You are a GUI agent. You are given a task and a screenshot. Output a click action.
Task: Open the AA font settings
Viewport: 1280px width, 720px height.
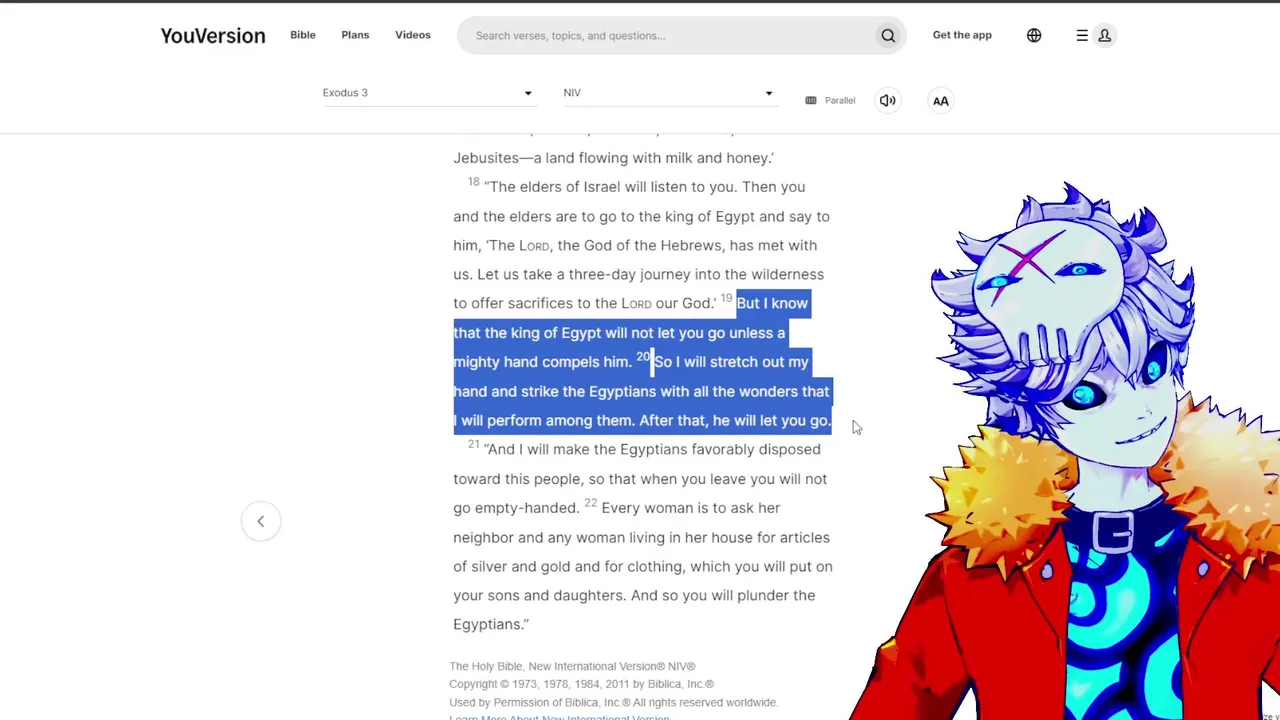click(x=941, y=100)
